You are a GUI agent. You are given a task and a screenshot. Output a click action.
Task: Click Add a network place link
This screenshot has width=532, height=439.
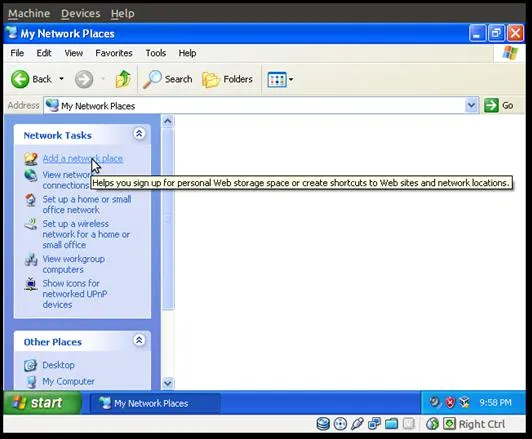(83, 158)
